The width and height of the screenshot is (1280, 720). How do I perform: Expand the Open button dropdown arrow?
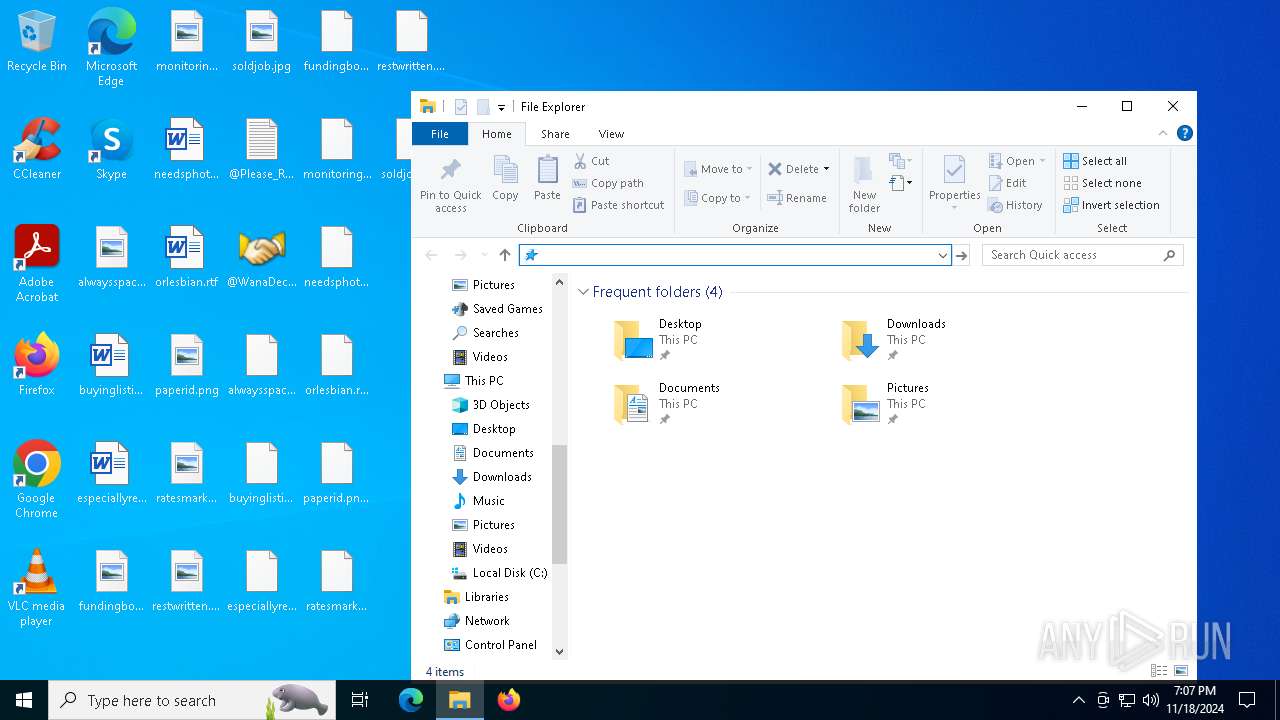click(1042, 161)
